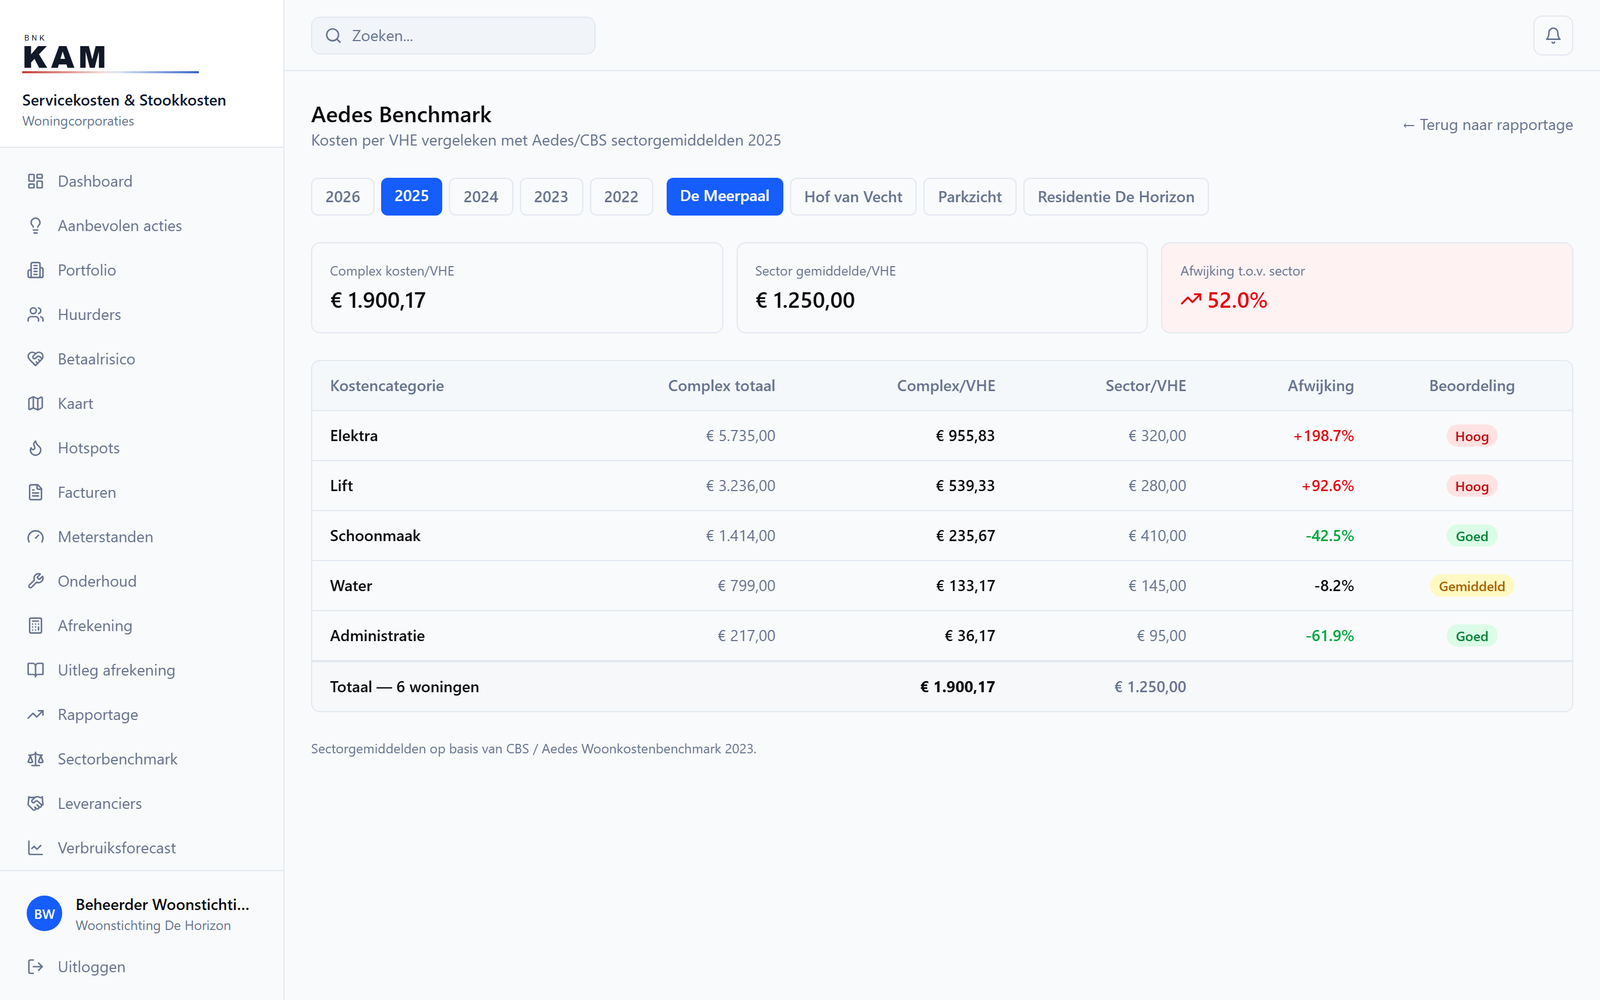Switch to the 2023 year tab
Viewport: 1600px width, 1000px height.
(x=551, y=197)
